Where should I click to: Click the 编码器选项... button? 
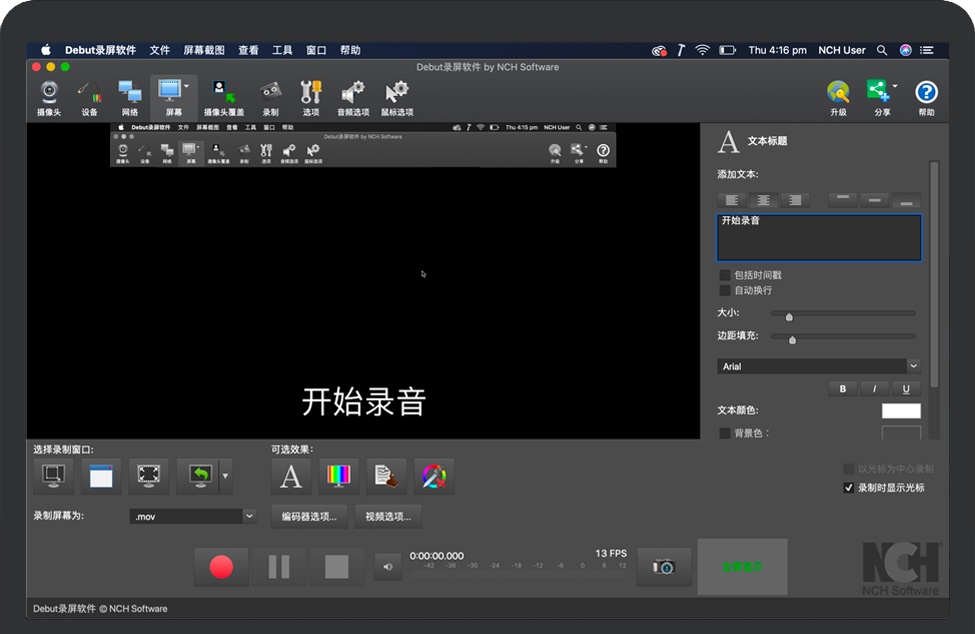coord(309,516)
